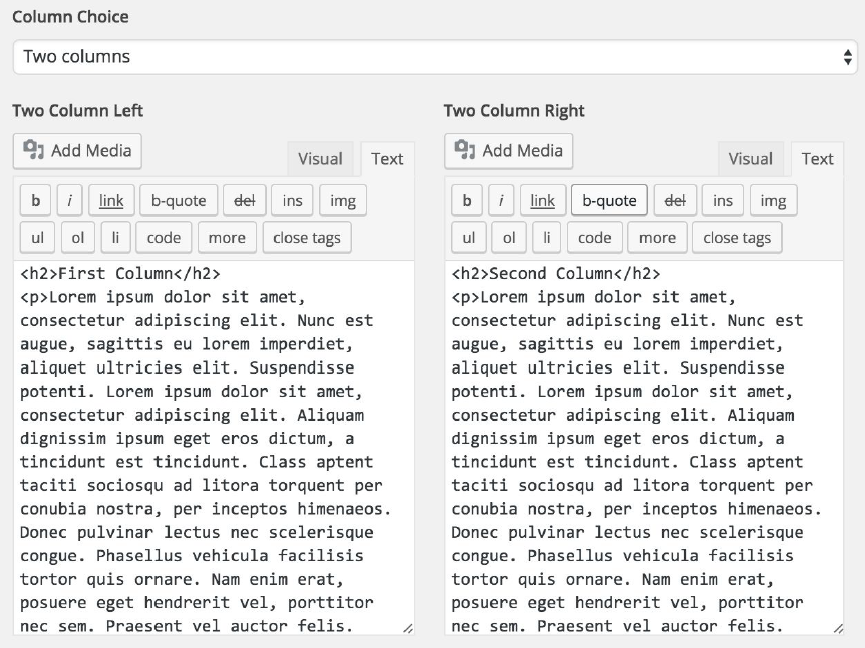
Task: Switch left editor to Visual tab
Action: click(x=320, y=159)
